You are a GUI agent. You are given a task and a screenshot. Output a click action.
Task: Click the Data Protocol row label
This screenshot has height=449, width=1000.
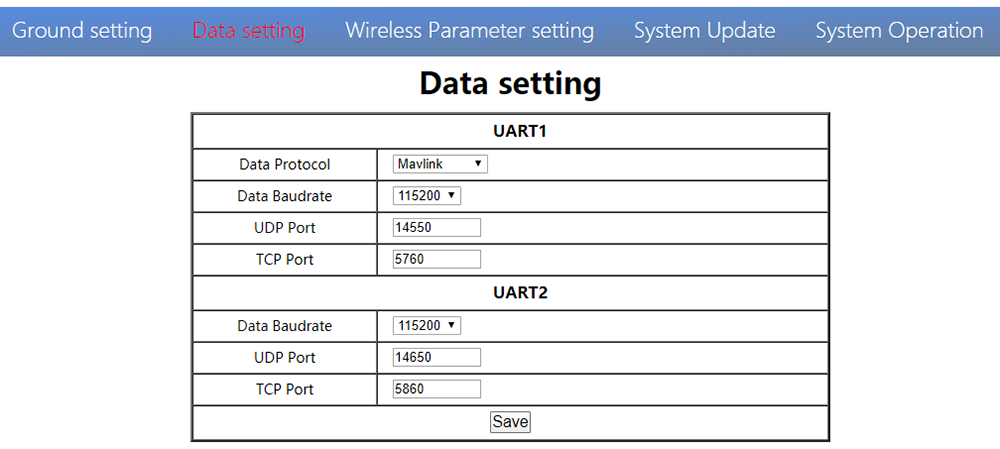pyautogui.click(x=284, y=164)
